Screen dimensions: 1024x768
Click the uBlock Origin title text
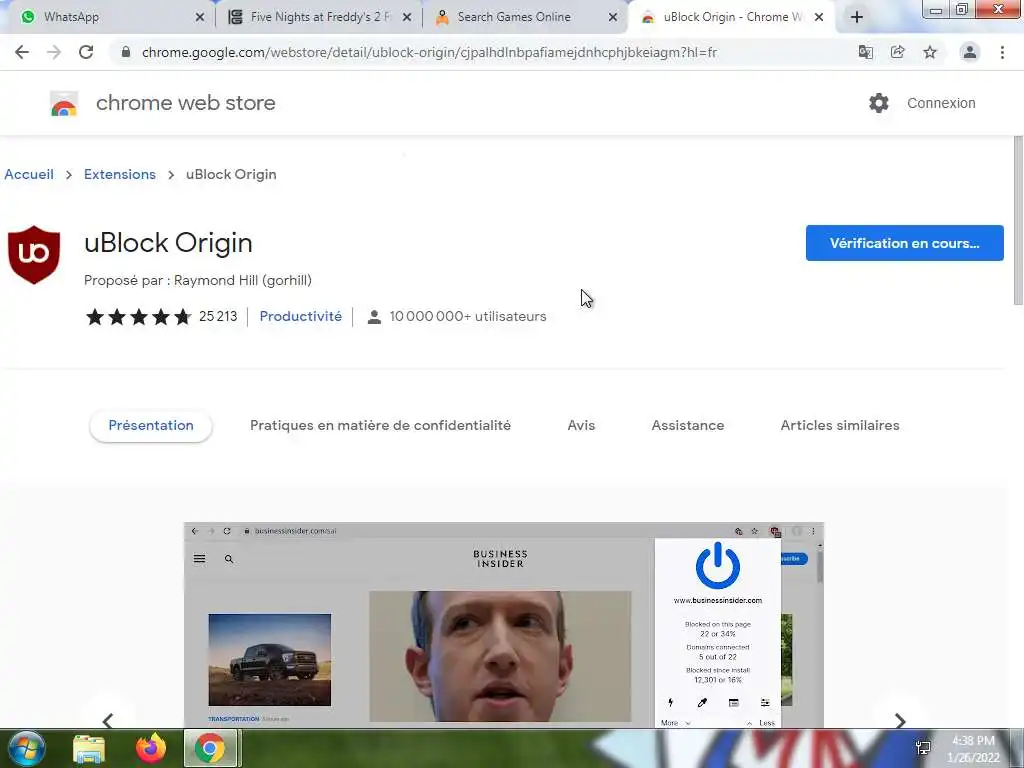pos(168,243)
